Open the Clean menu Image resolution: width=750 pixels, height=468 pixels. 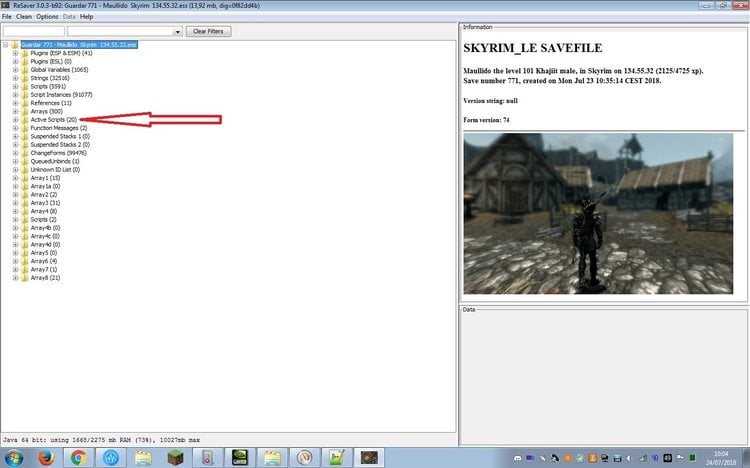[24, 17]
